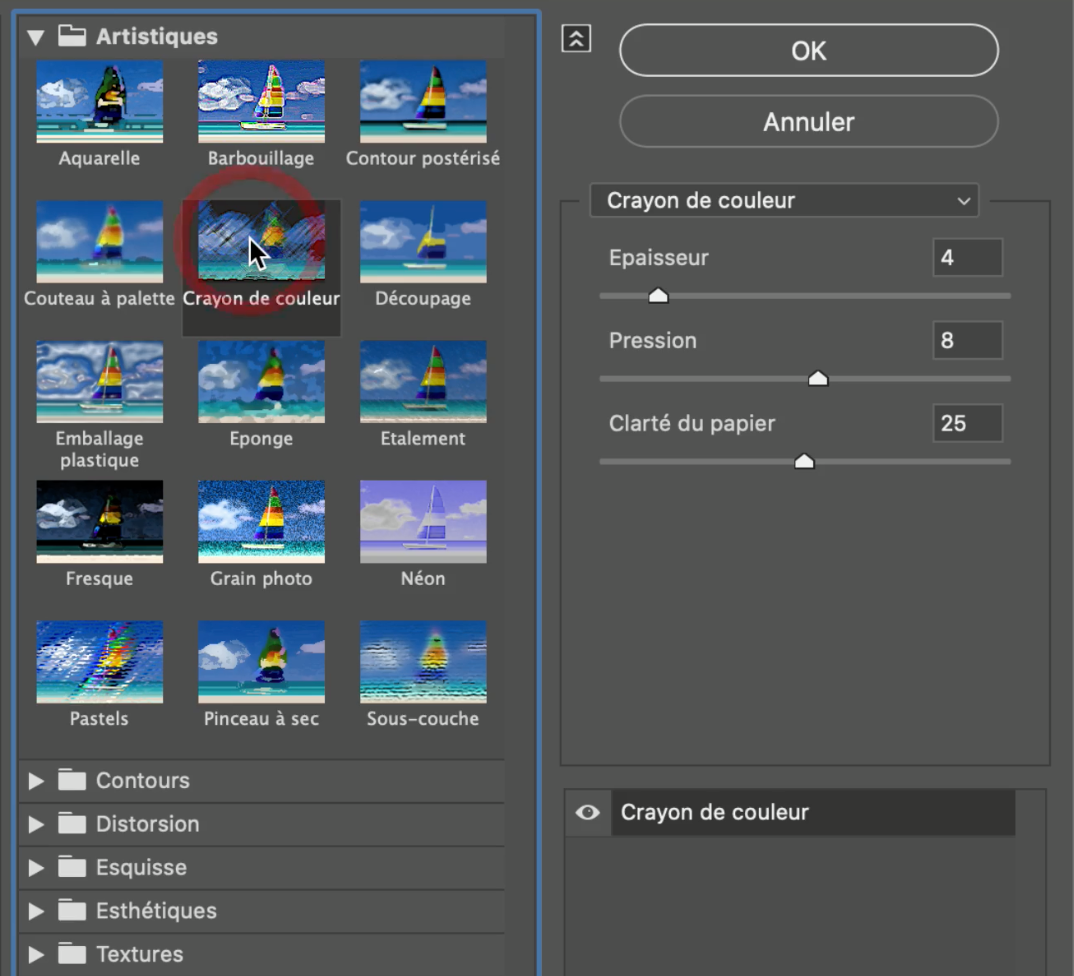Click the Esquisse folder icon
The height and width of the screenshot is (976, 1074).
pos(72,866)
